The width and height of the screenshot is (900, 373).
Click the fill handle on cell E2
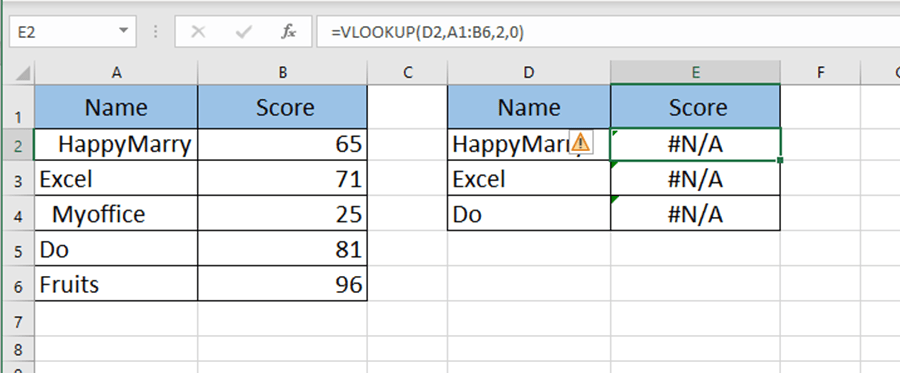coord(780,160)
